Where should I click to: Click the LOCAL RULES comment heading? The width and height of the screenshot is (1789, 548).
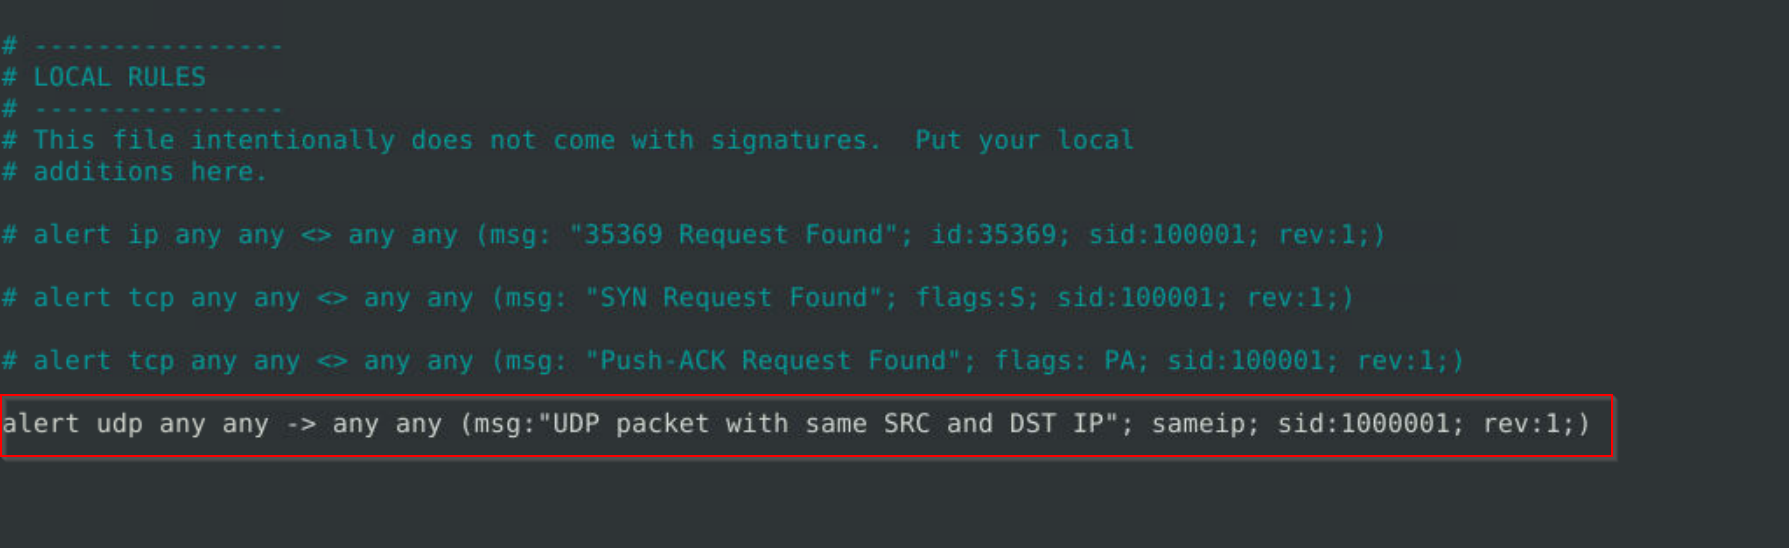click(x=119, y=77)
